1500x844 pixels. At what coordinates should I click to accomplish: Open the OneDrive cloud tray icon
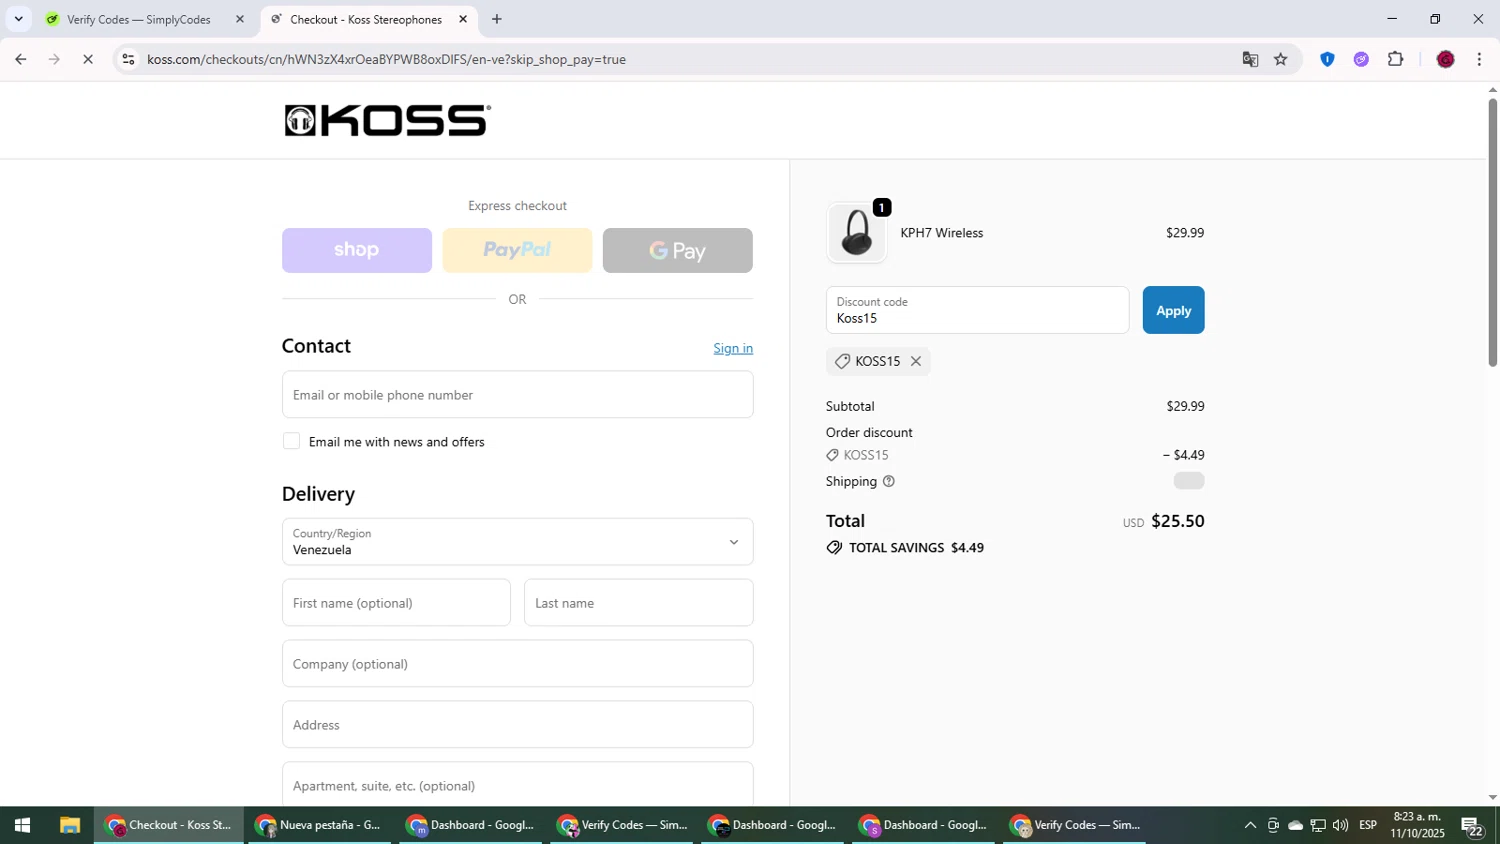1295,825
